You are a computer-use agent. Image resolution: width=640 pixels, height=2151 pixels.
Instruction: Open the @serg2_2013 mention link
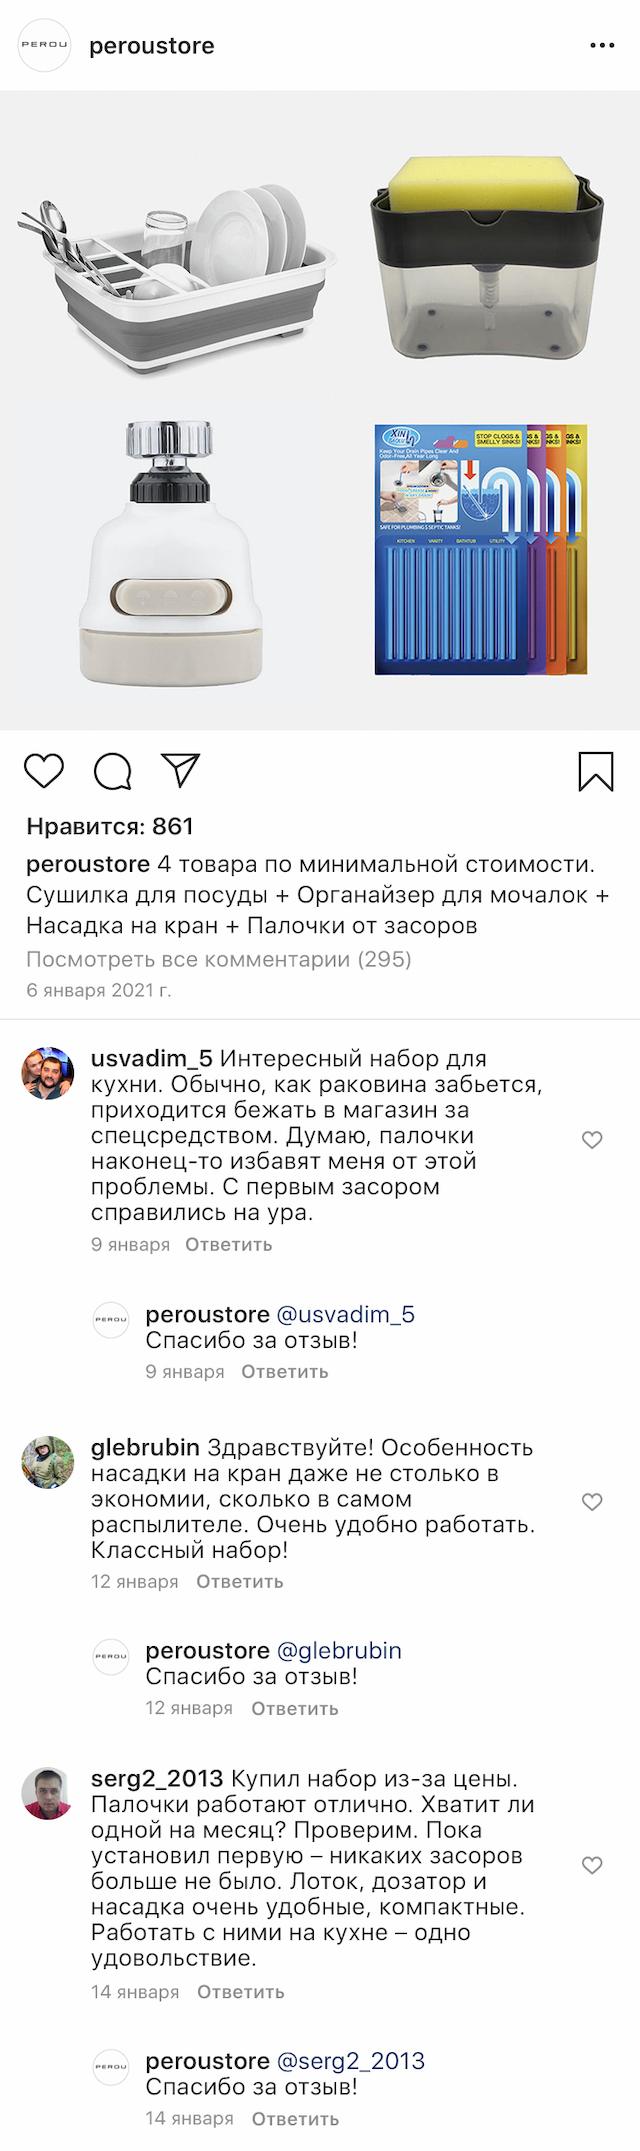(x=350, y=2061)
